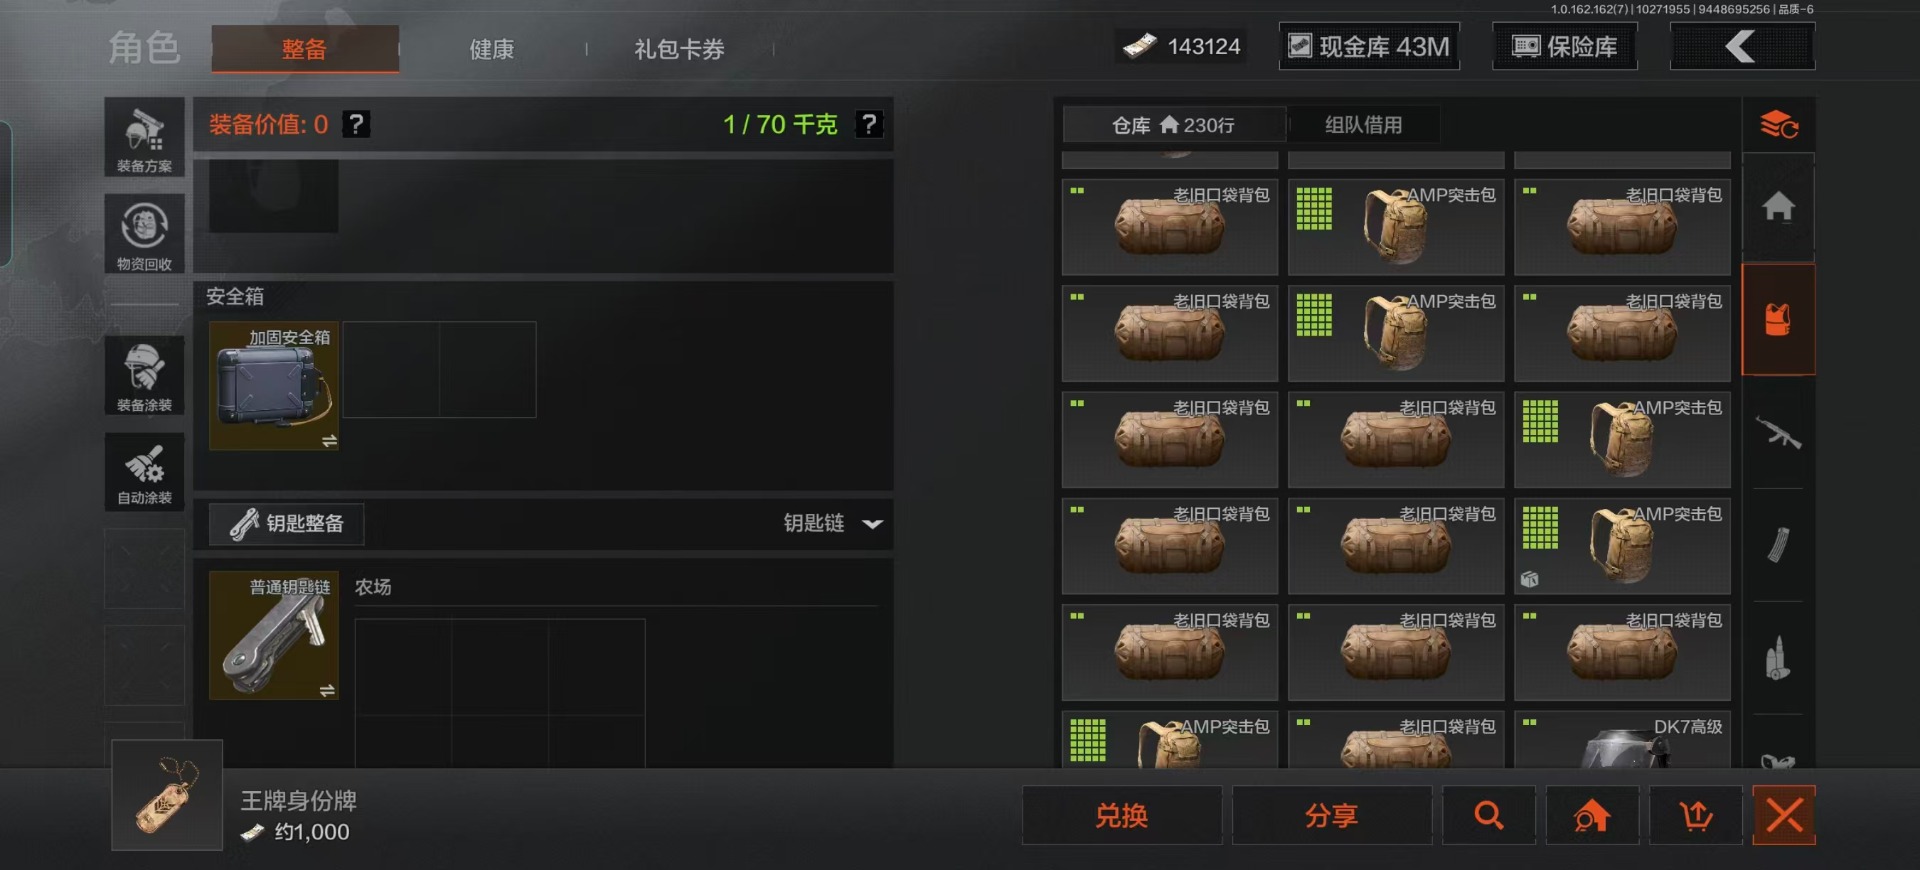The height and width of the screenshot is (870, 1920).
Task: Switch to the 组队借用 tab
Action: coord(1364,125)
